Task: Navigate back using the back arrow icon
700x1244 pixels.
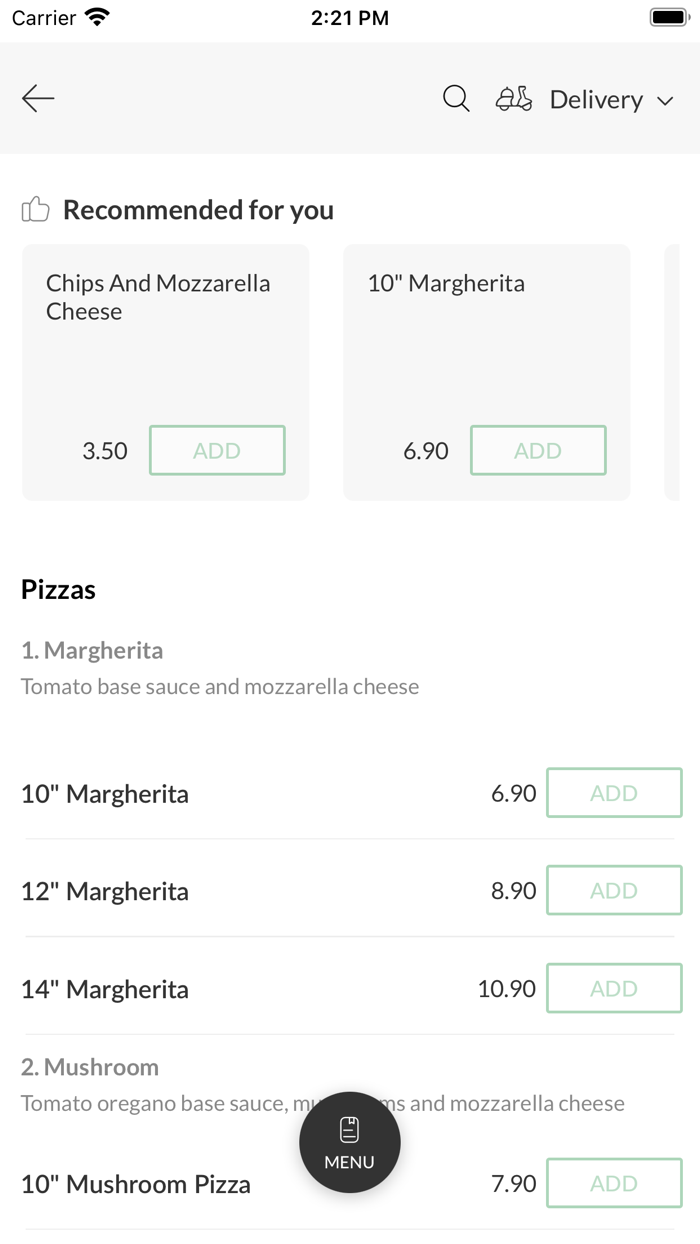Action: (37, 98)
